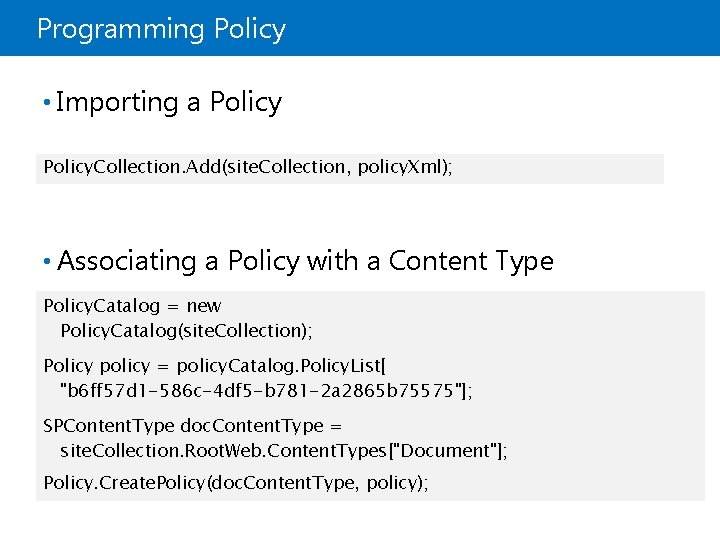The image size is (720, 540).
Task: Click the "Policy.Catalog = new" code line
Action: pyautogui.click(x=132, y=306)
